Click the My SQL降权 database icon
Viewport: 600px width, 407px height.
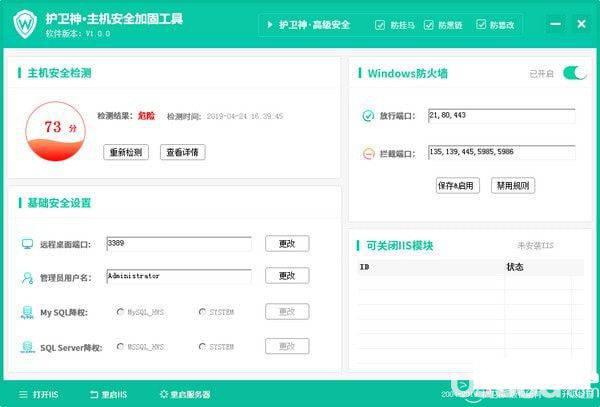[27, 313]
